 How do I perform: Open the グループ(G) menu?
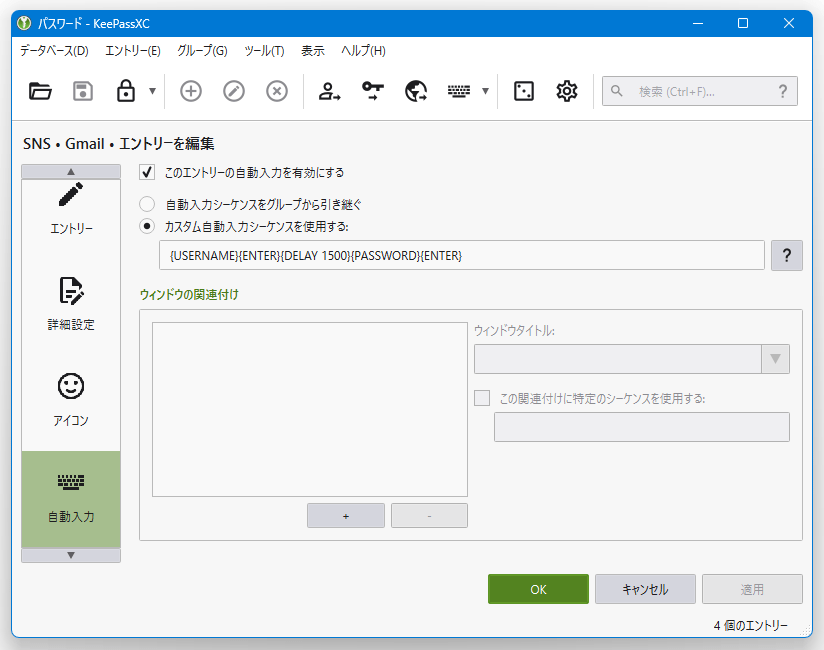(202, 51)
